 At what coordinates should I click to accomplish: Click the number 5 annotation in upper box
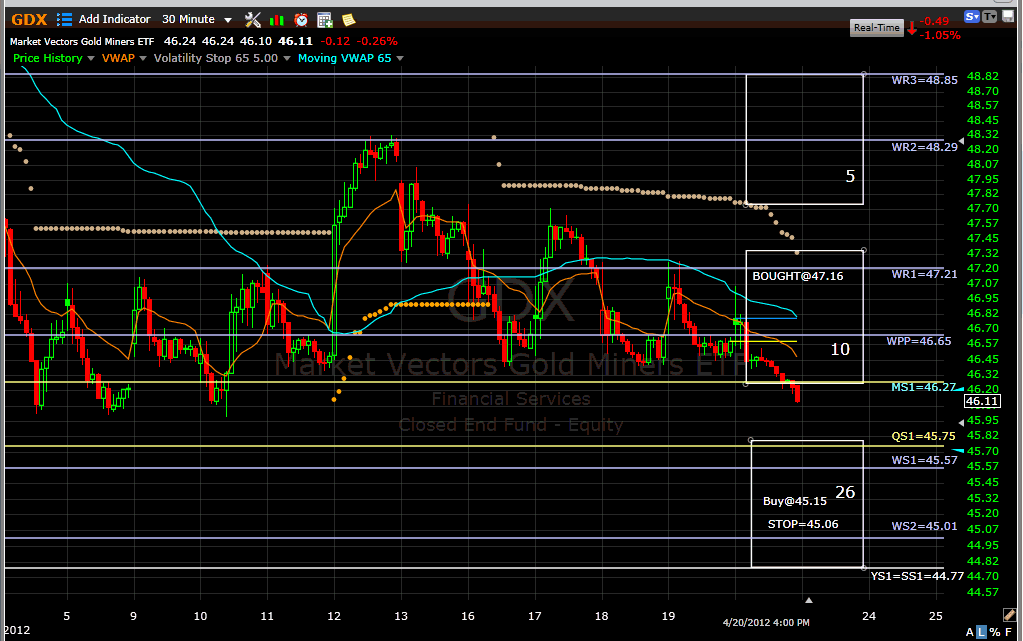click(850, 176)
